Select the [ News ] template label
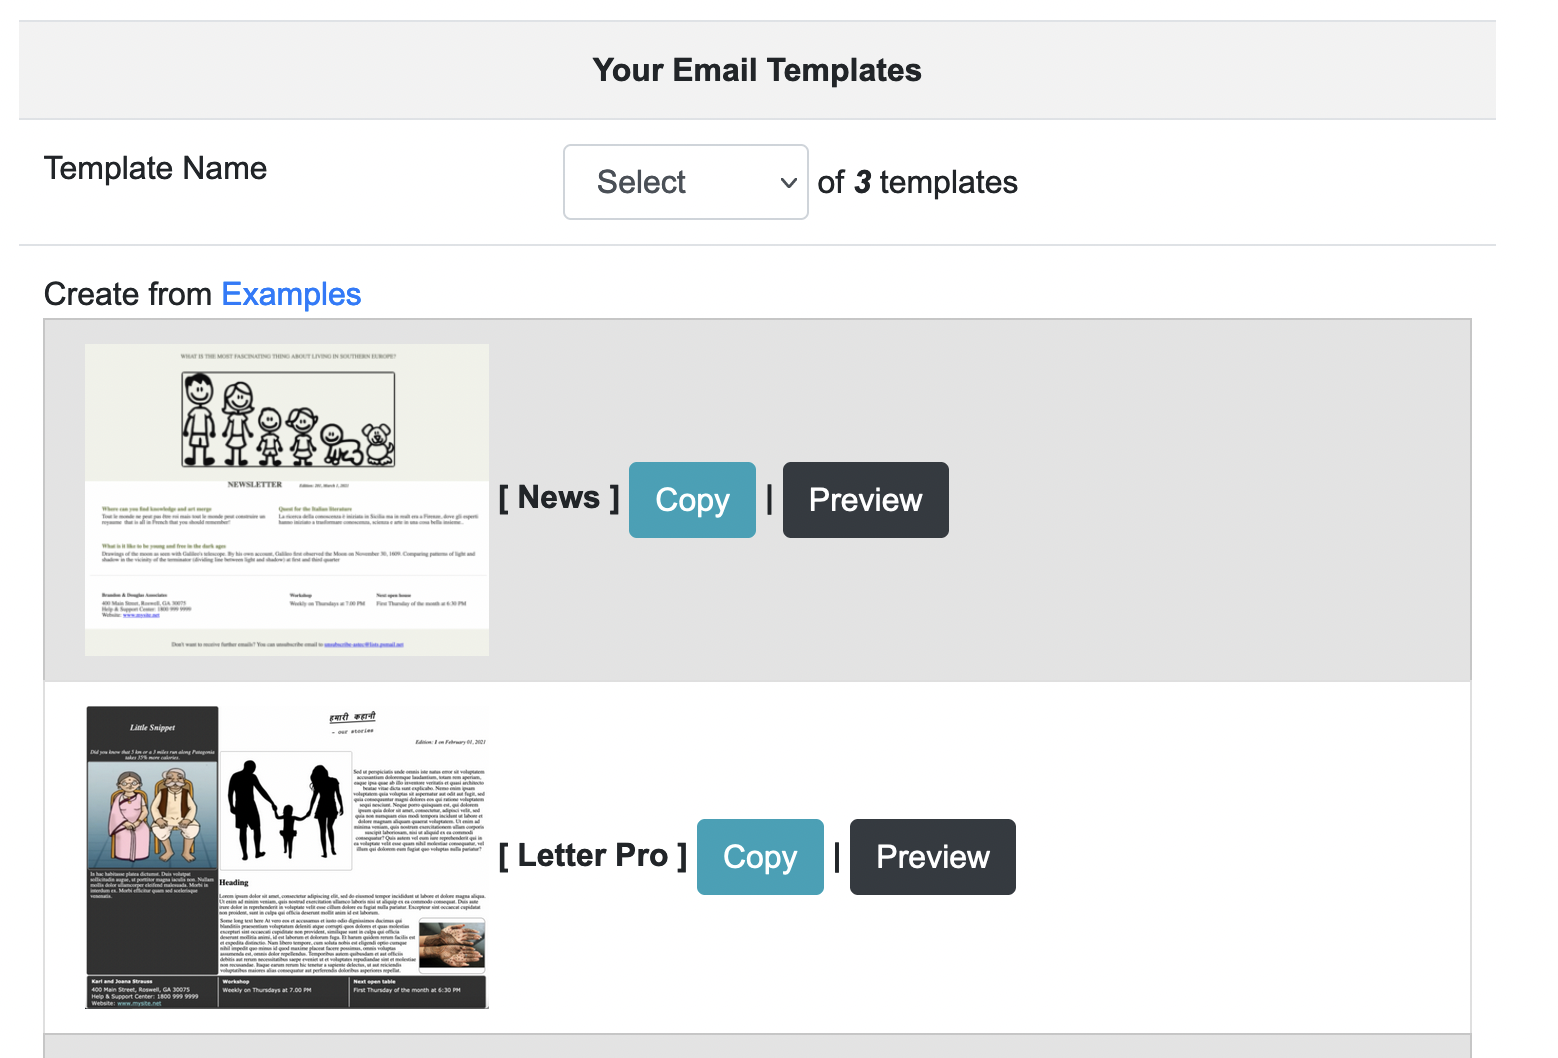 click(x=558, y=497)
